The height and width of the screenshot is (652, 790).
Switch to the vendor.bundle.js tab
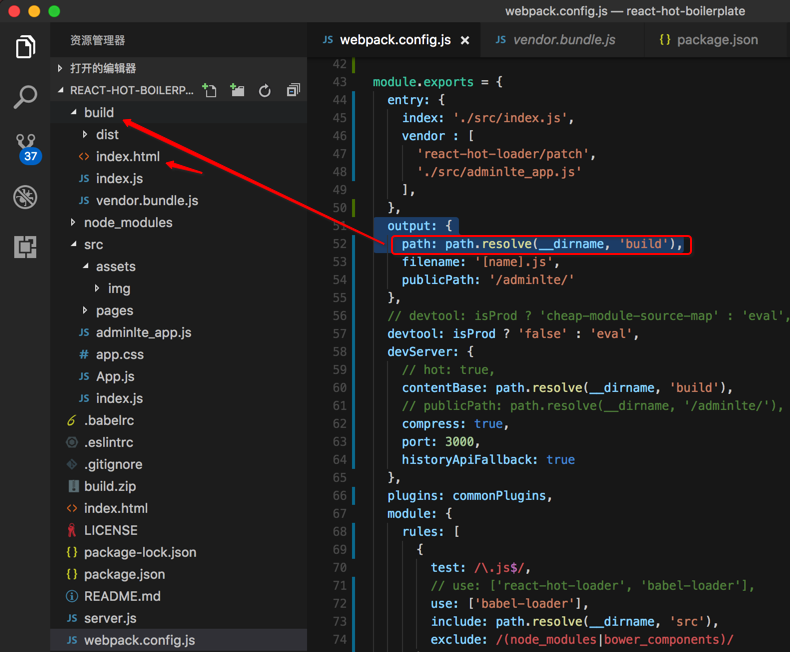[563, 40]
